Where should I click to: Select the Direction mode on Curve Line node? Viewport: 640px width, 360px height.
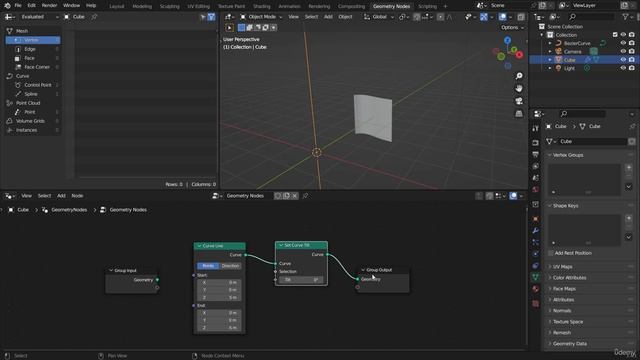(230, 266)
